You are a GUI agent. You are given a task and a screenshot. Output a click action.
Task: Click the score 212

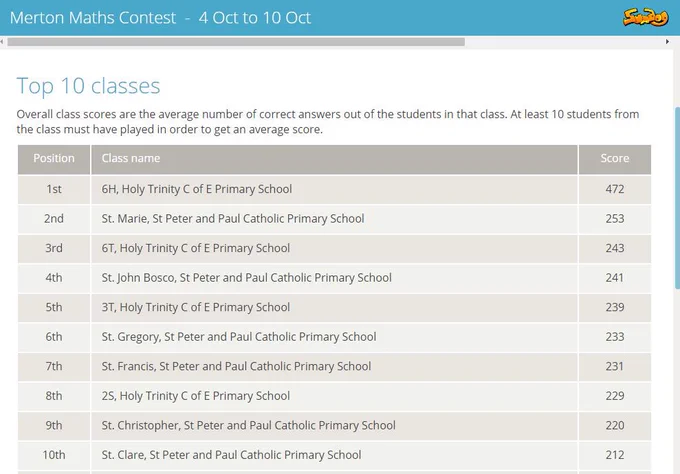point(615,454)
